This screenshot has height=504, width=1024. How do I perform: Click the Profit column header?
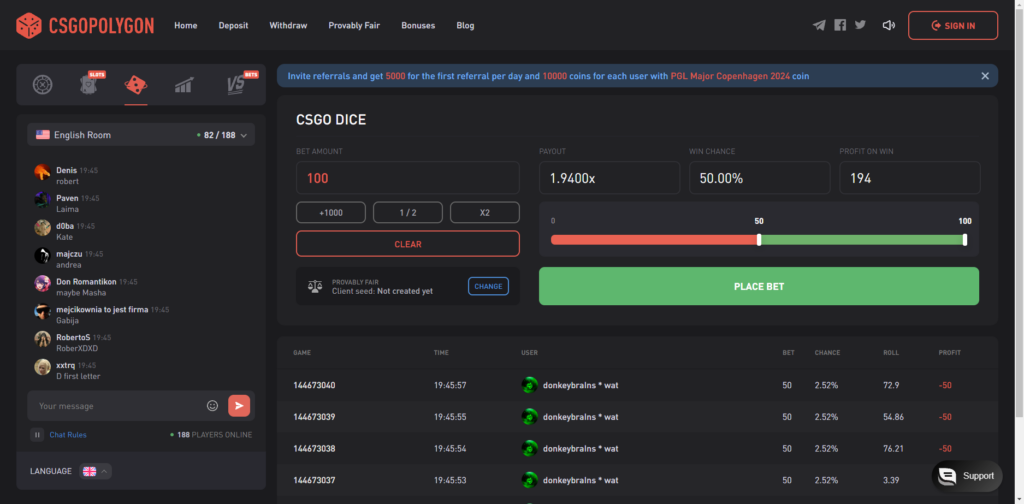[950, 353]
